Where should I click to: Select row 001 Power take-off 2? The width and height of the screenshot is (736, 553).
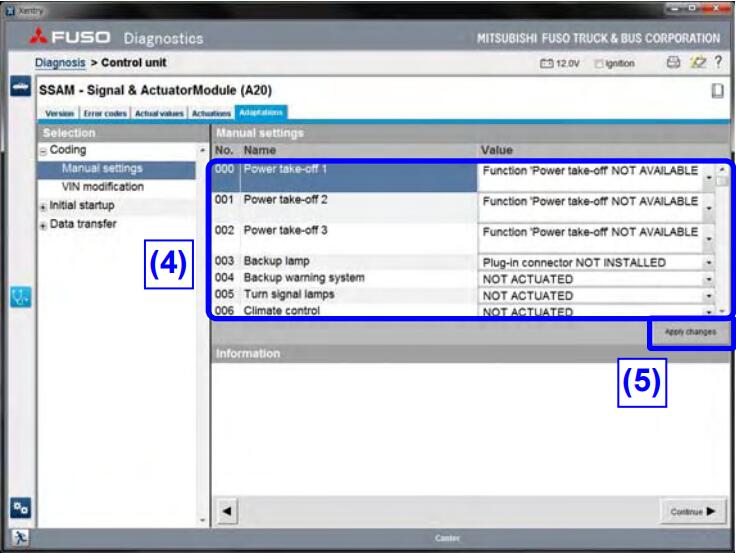(344, 208)
